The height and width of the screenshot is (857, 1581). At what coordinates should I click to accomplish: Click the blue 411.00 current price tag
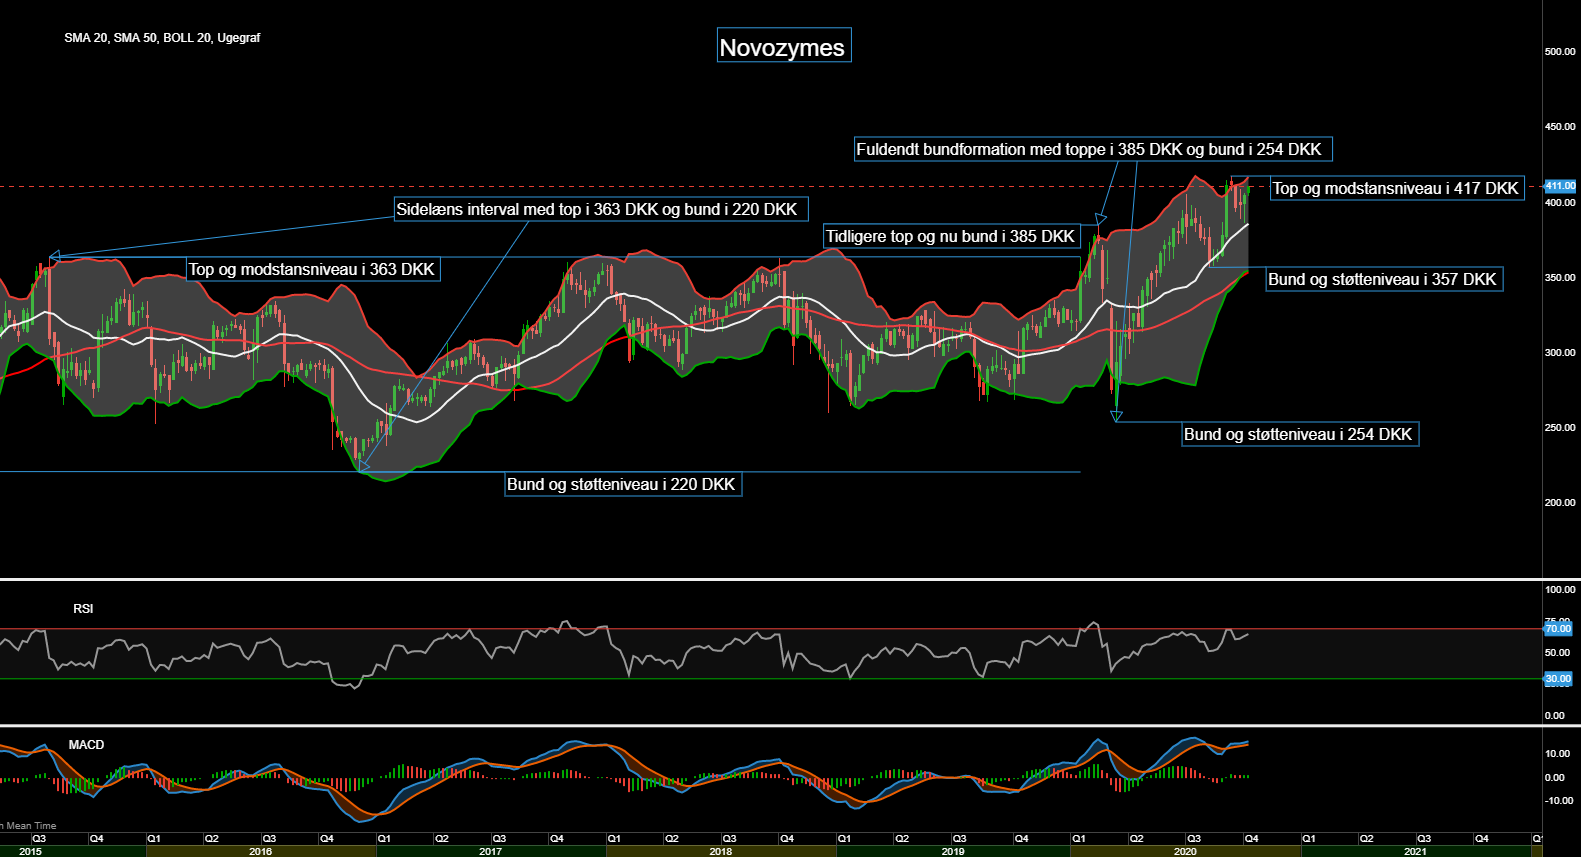pyautogui.click(x=1560, y=186)
